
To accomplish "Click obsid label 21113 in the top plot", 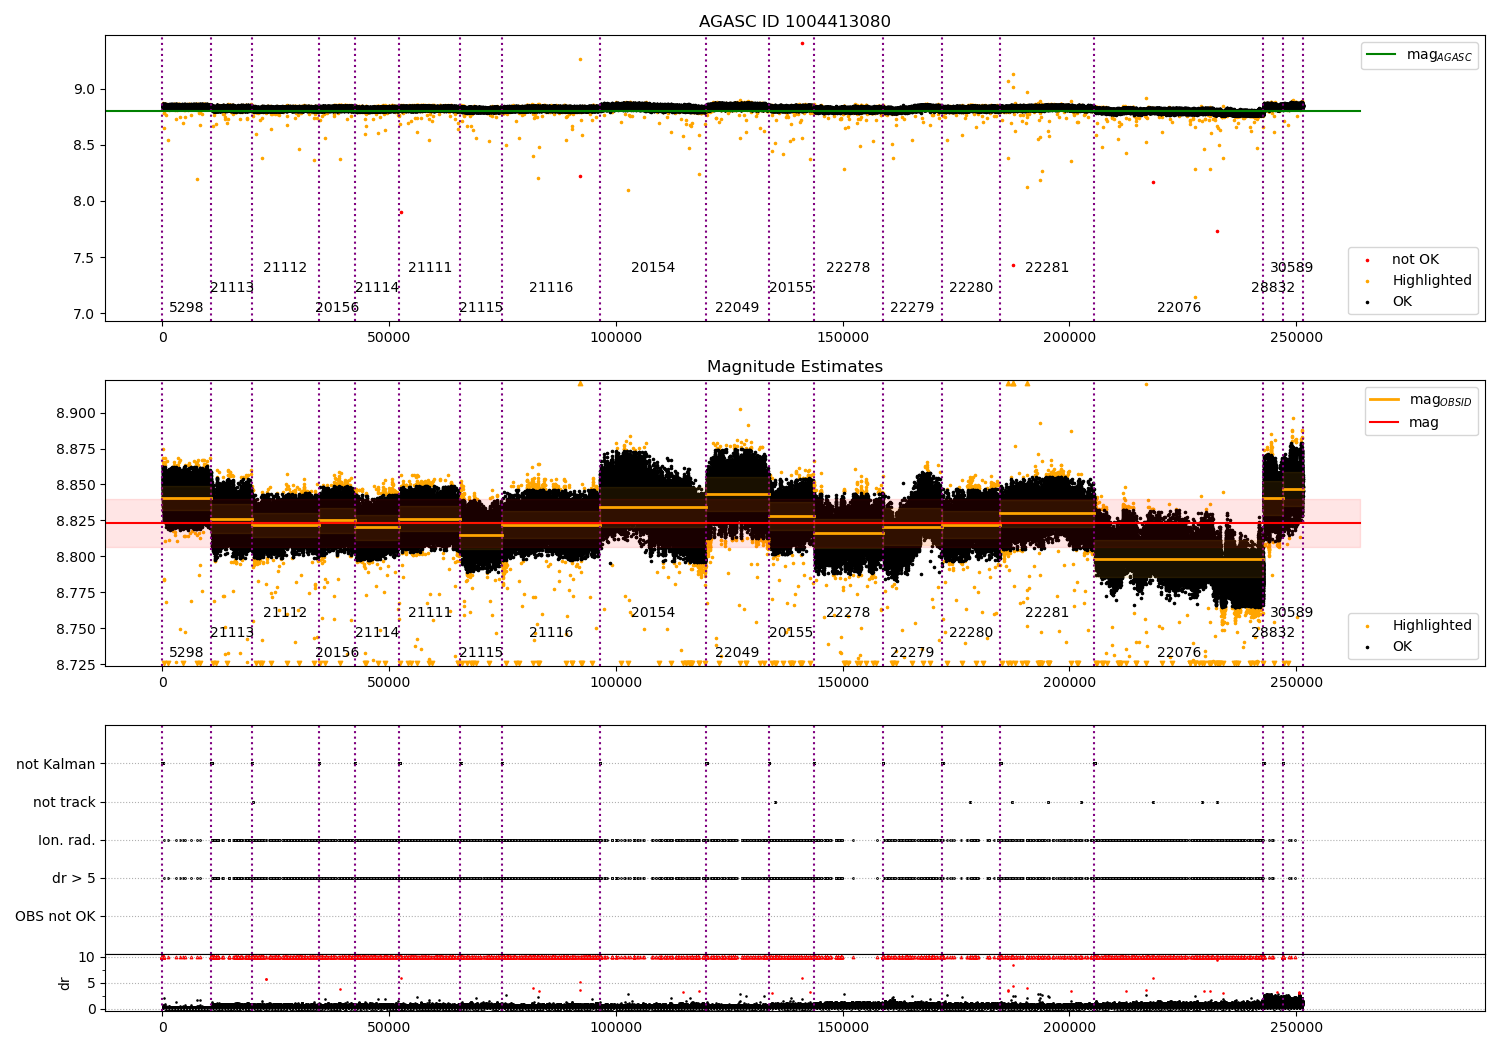I will pos(232,288).
